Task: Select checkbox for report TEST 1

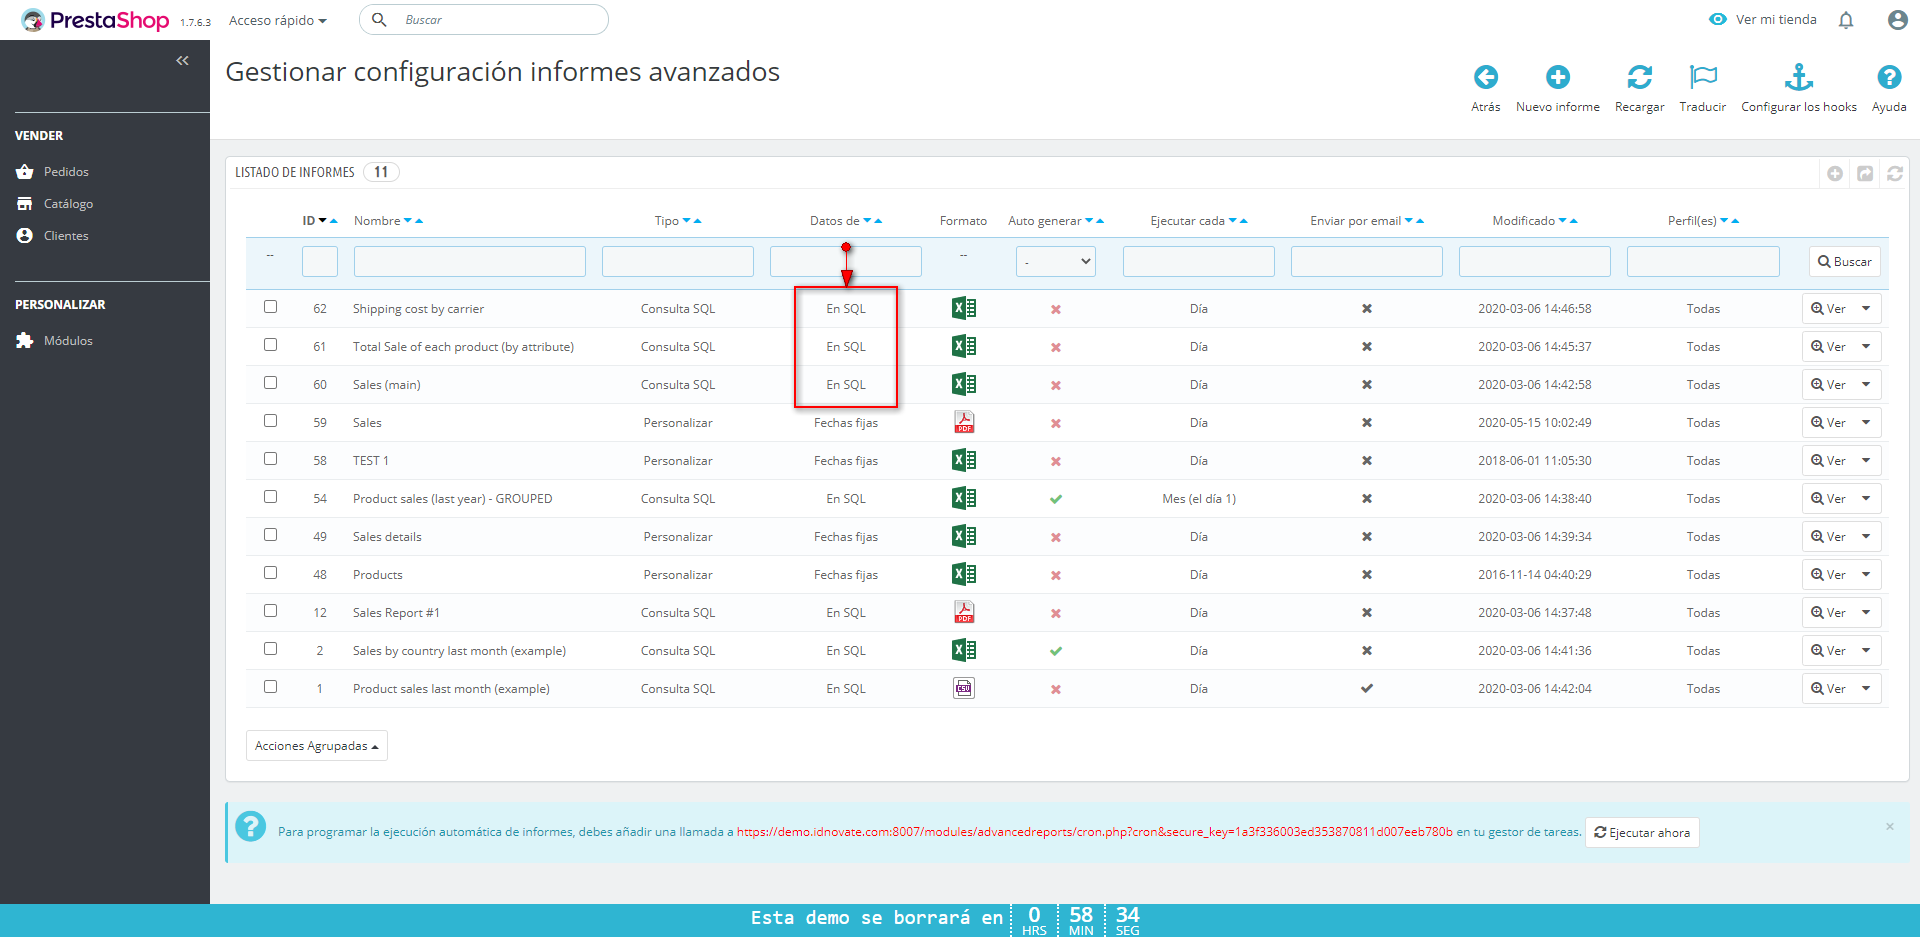Action: (x=270, y=459)
